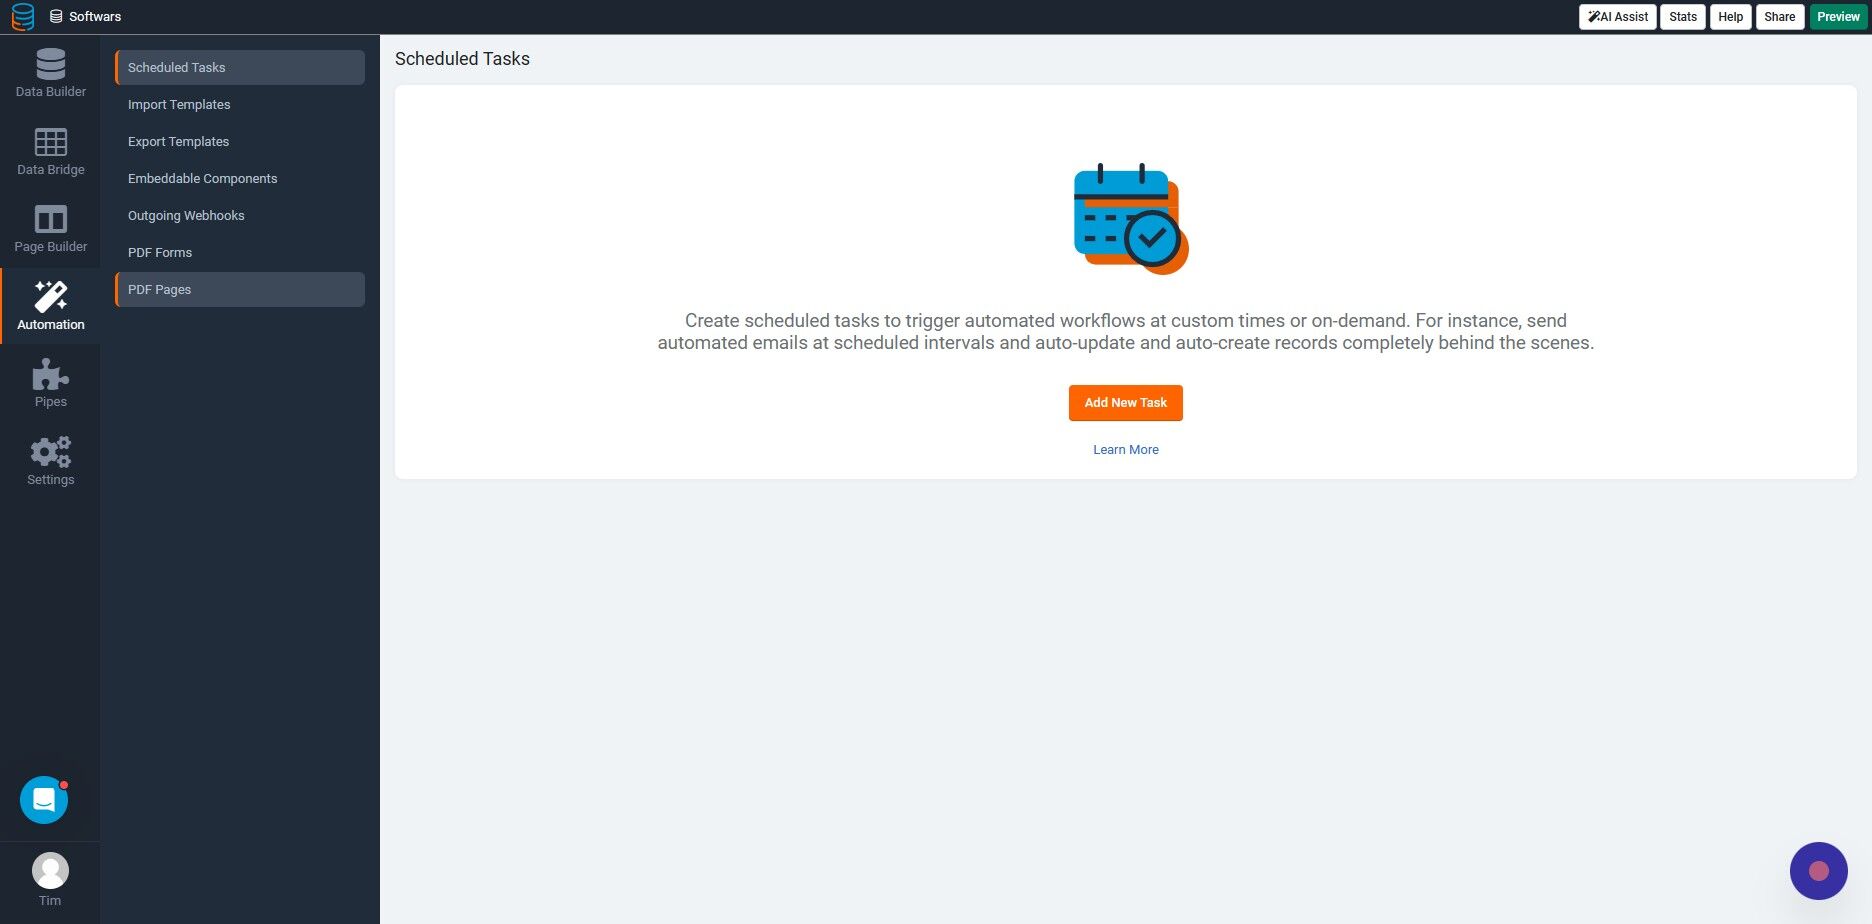The height and width of the screenshot is (924, 1872).
Task: Follow the Learn More link
Action: point(1125,449)
